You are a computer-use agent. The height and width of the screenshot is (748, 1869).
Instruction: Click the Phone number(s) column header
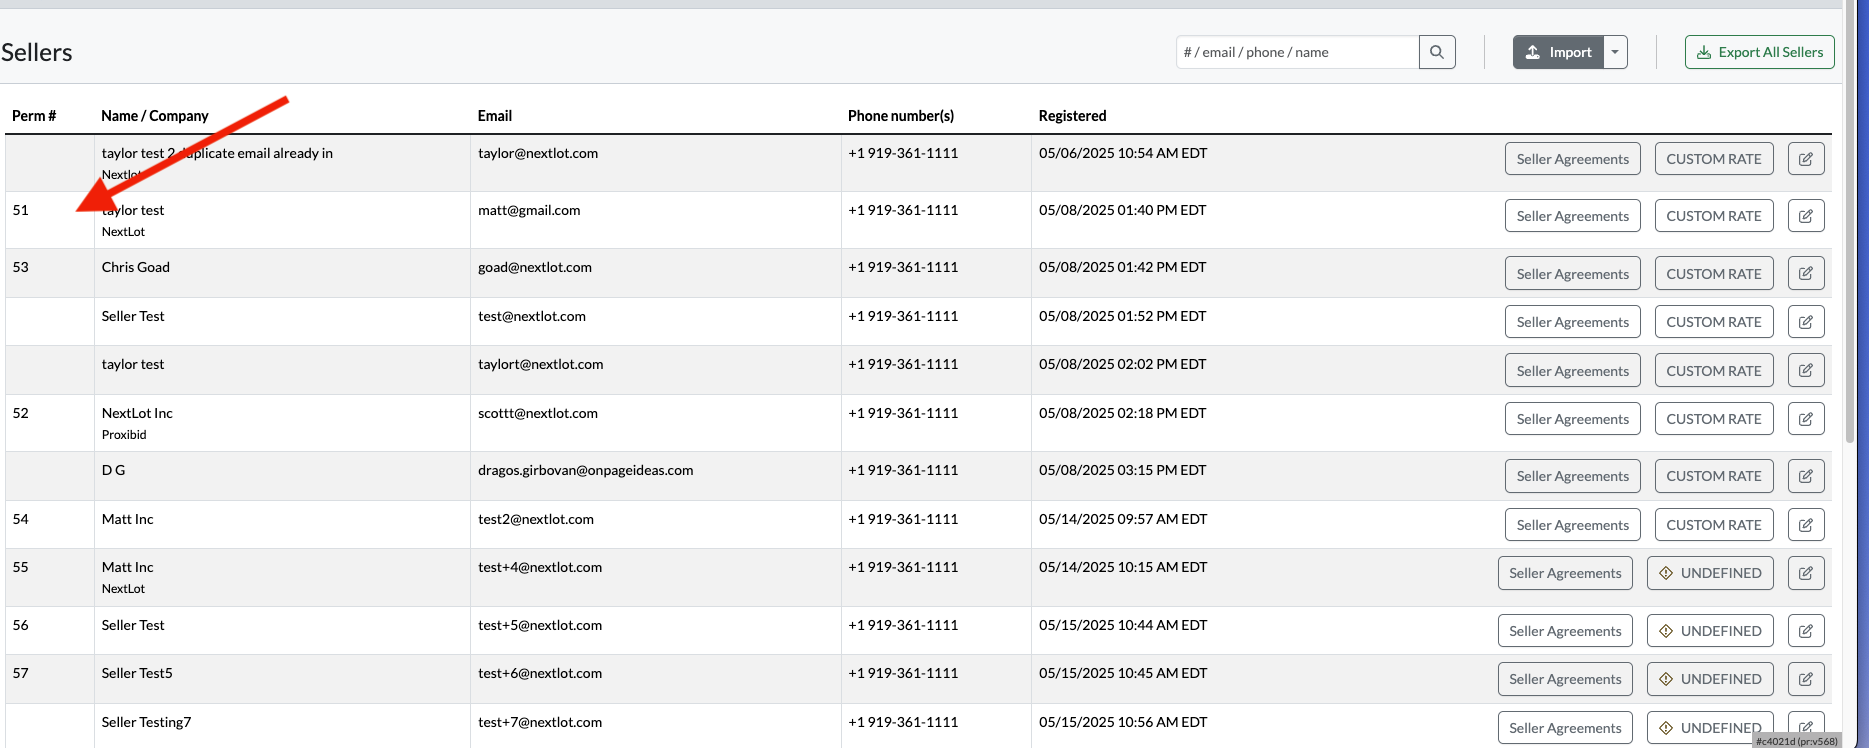click(901, 116)
